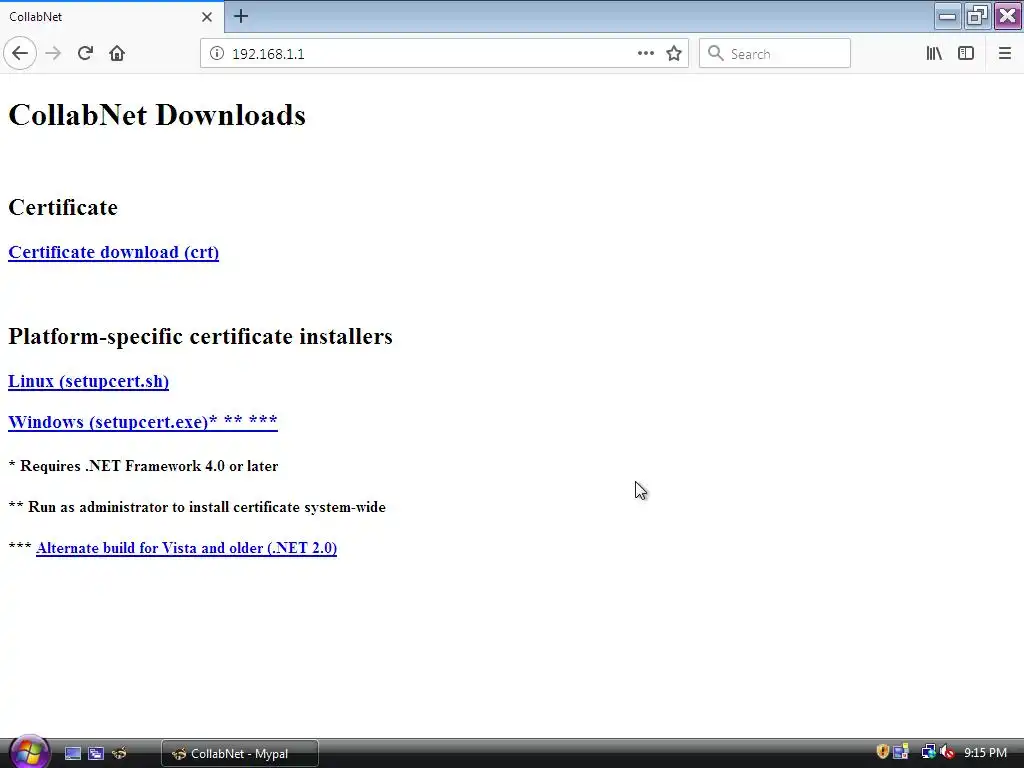Open the Windows Start orb

tap(28, 752)
